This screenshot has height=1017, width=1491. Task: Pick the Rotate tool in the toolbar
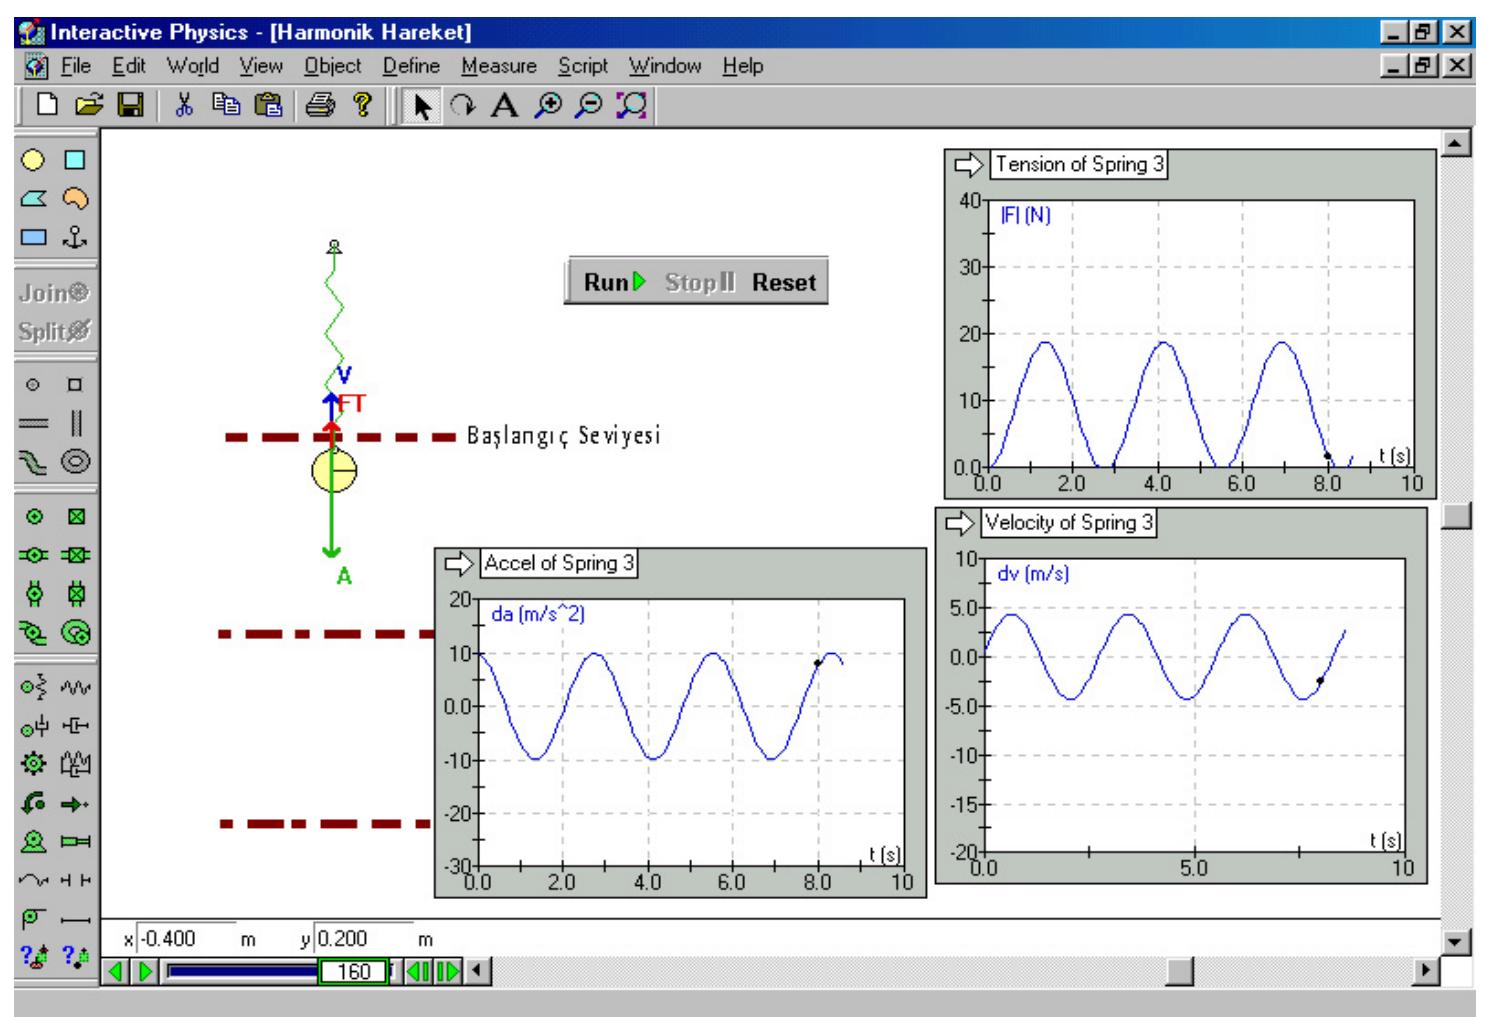(x=463, y=106)
